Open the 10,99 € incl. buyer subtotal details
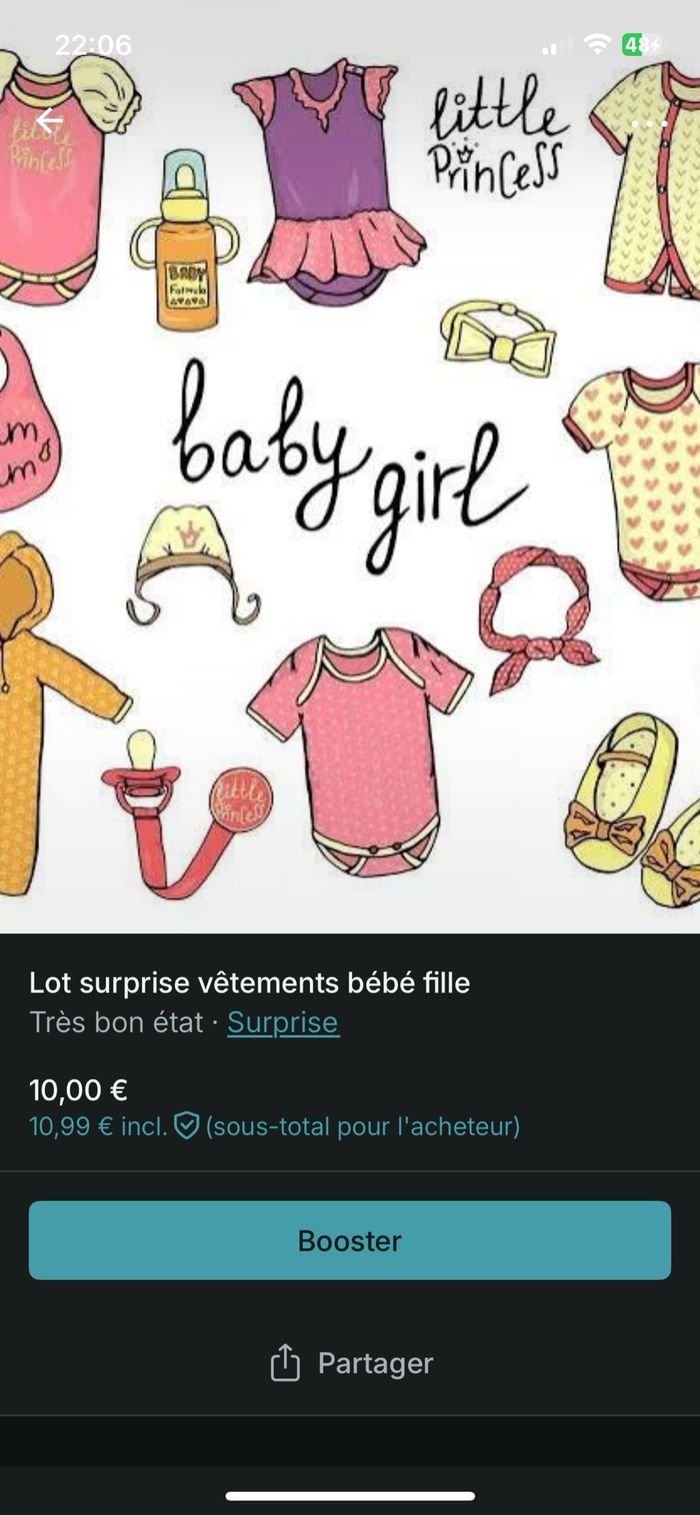Viewport: 700px width, 1516px height. click(x=275, y=1126)
